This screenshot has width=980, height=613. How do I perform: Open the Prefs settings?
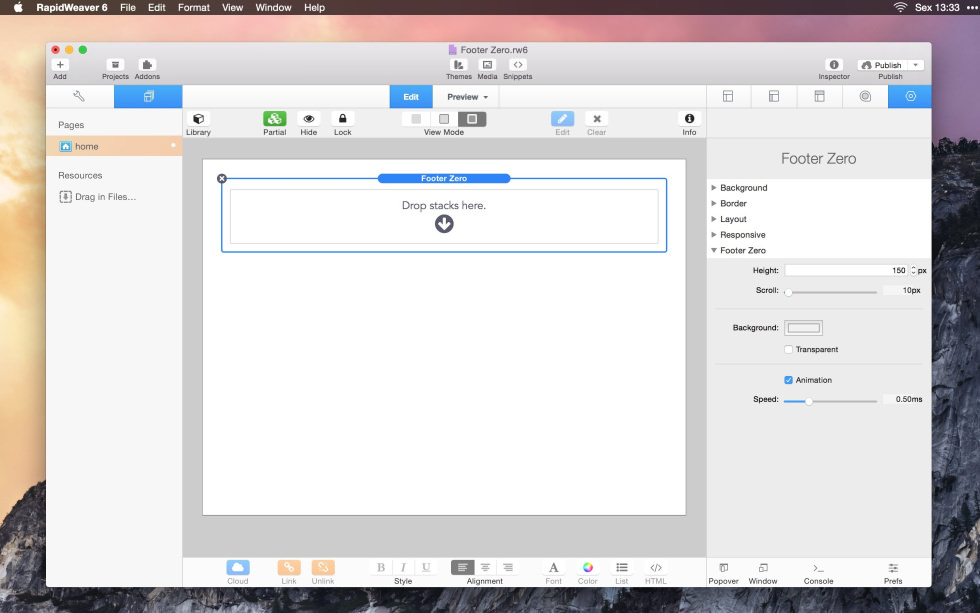pyautogui.click(x=893, y=568)
